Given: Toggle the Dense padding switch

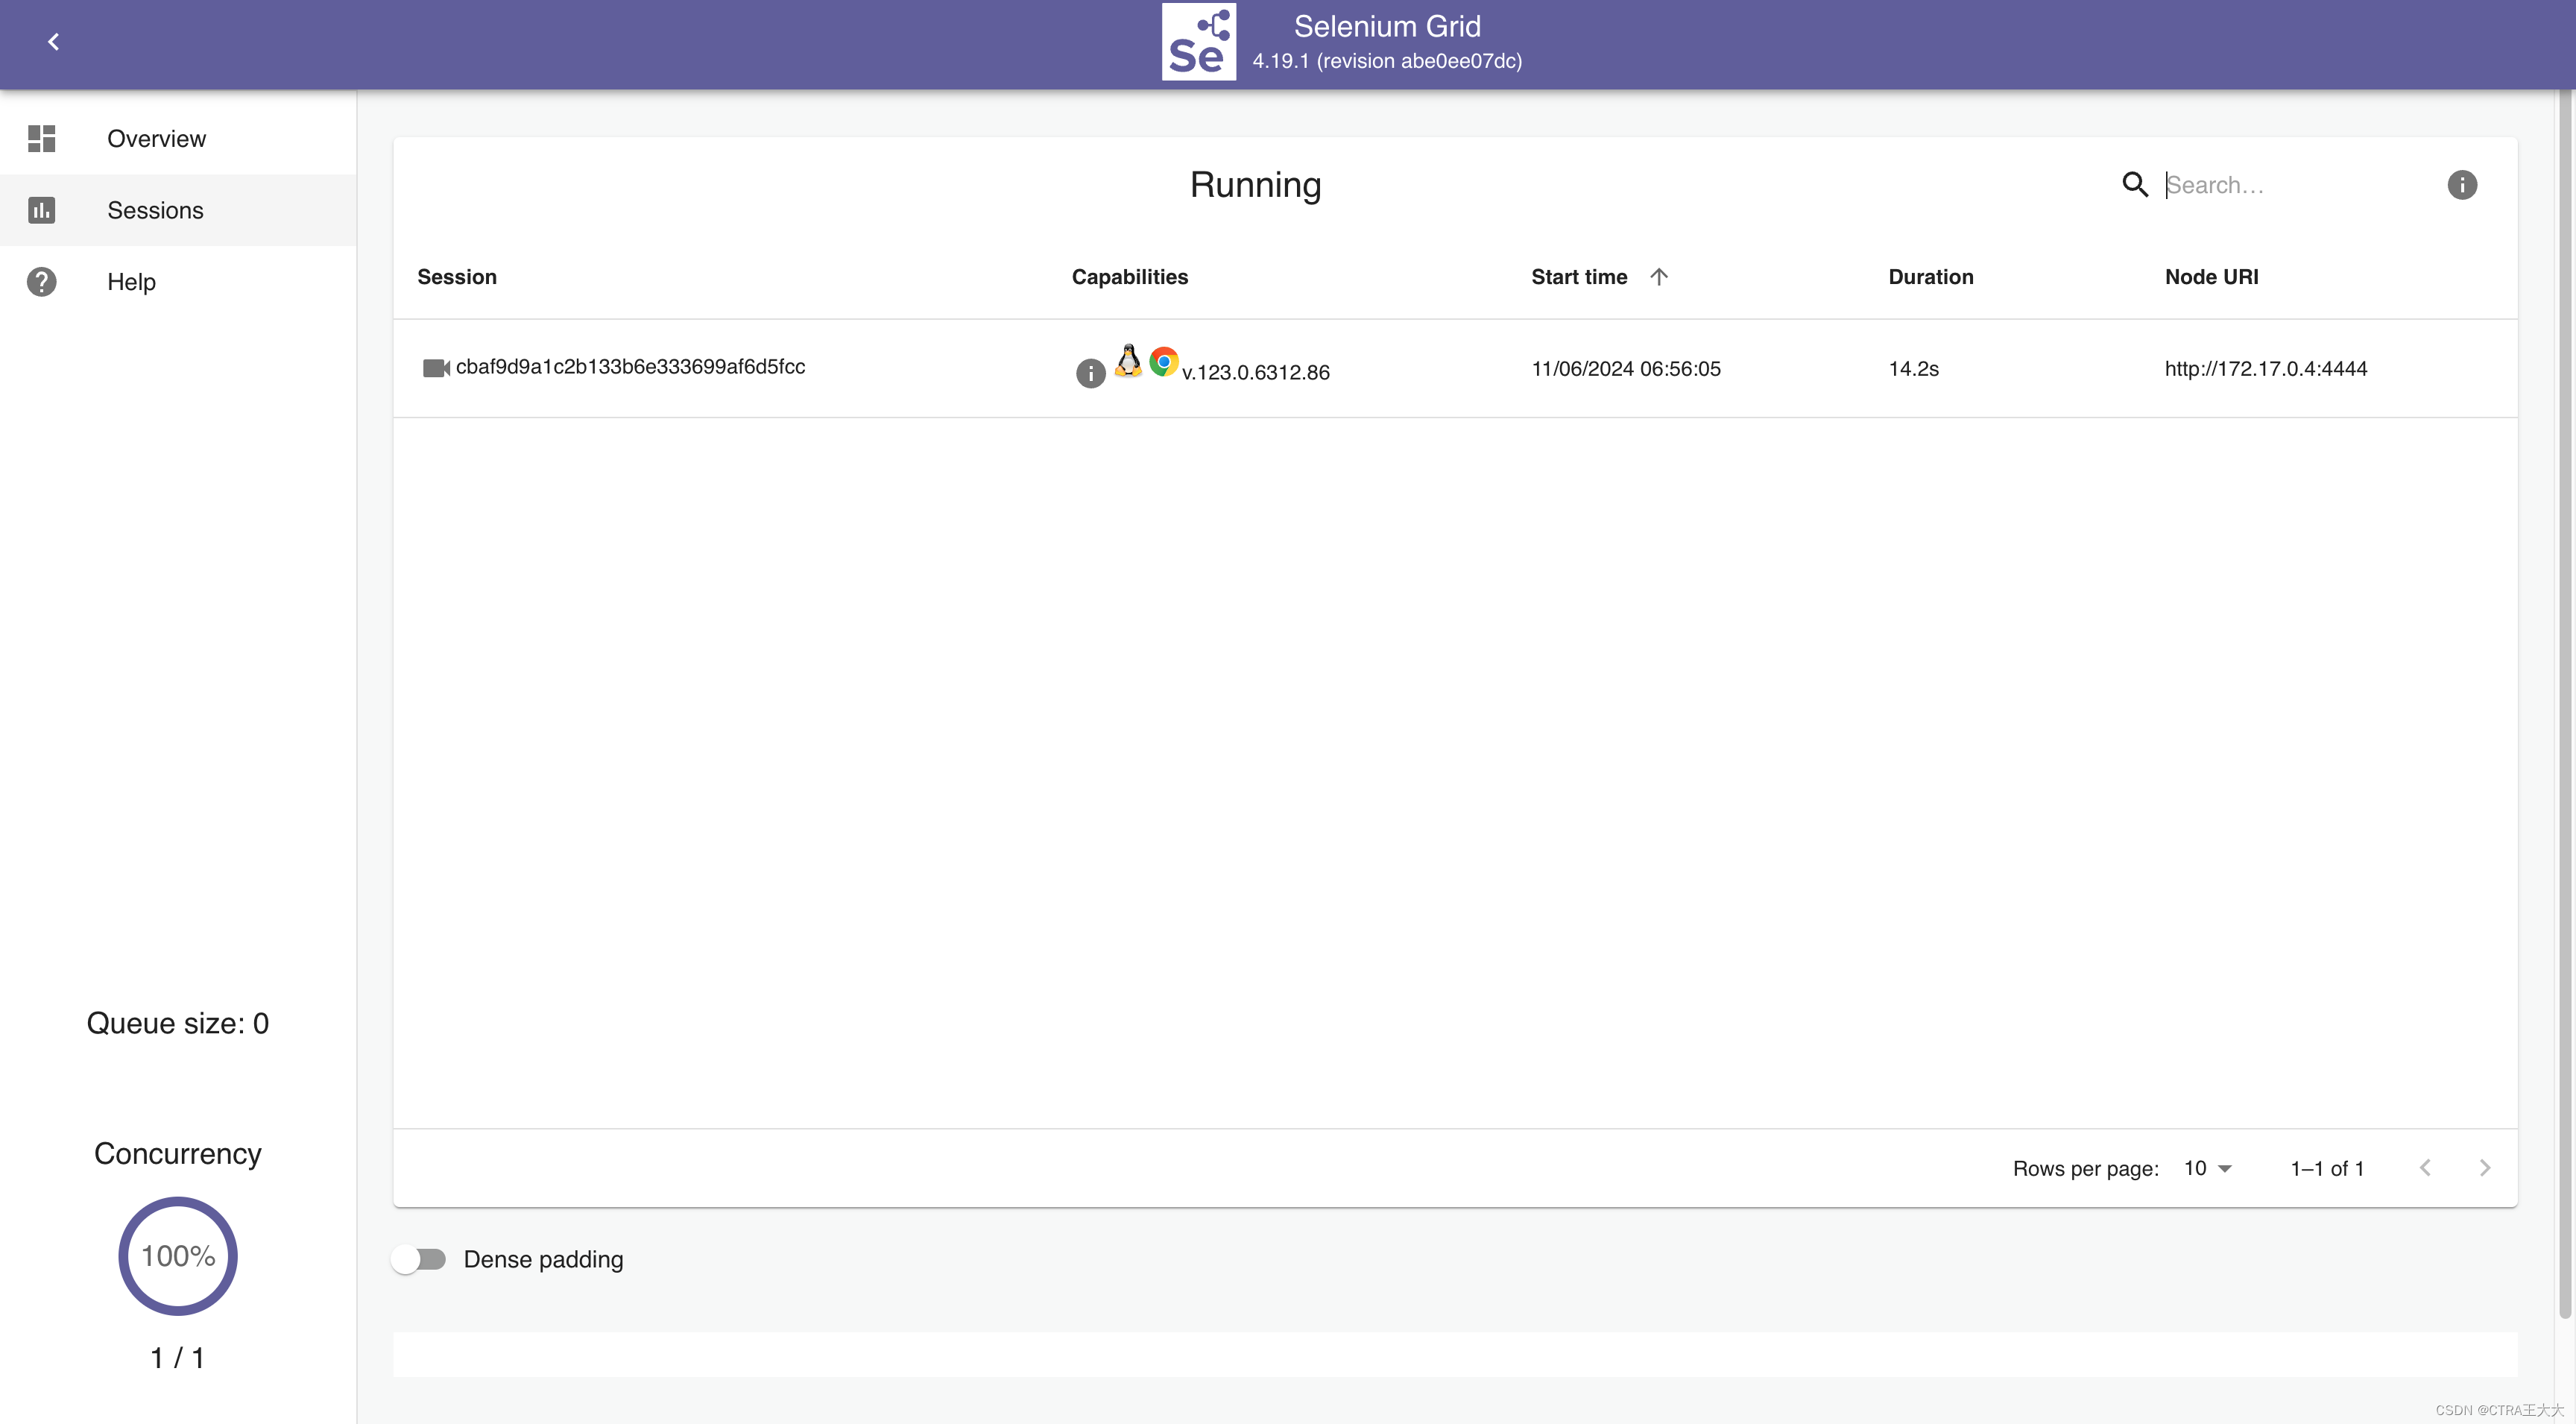Looking at the screenshot, I should pyautogui.click(x=419, y=1259).
